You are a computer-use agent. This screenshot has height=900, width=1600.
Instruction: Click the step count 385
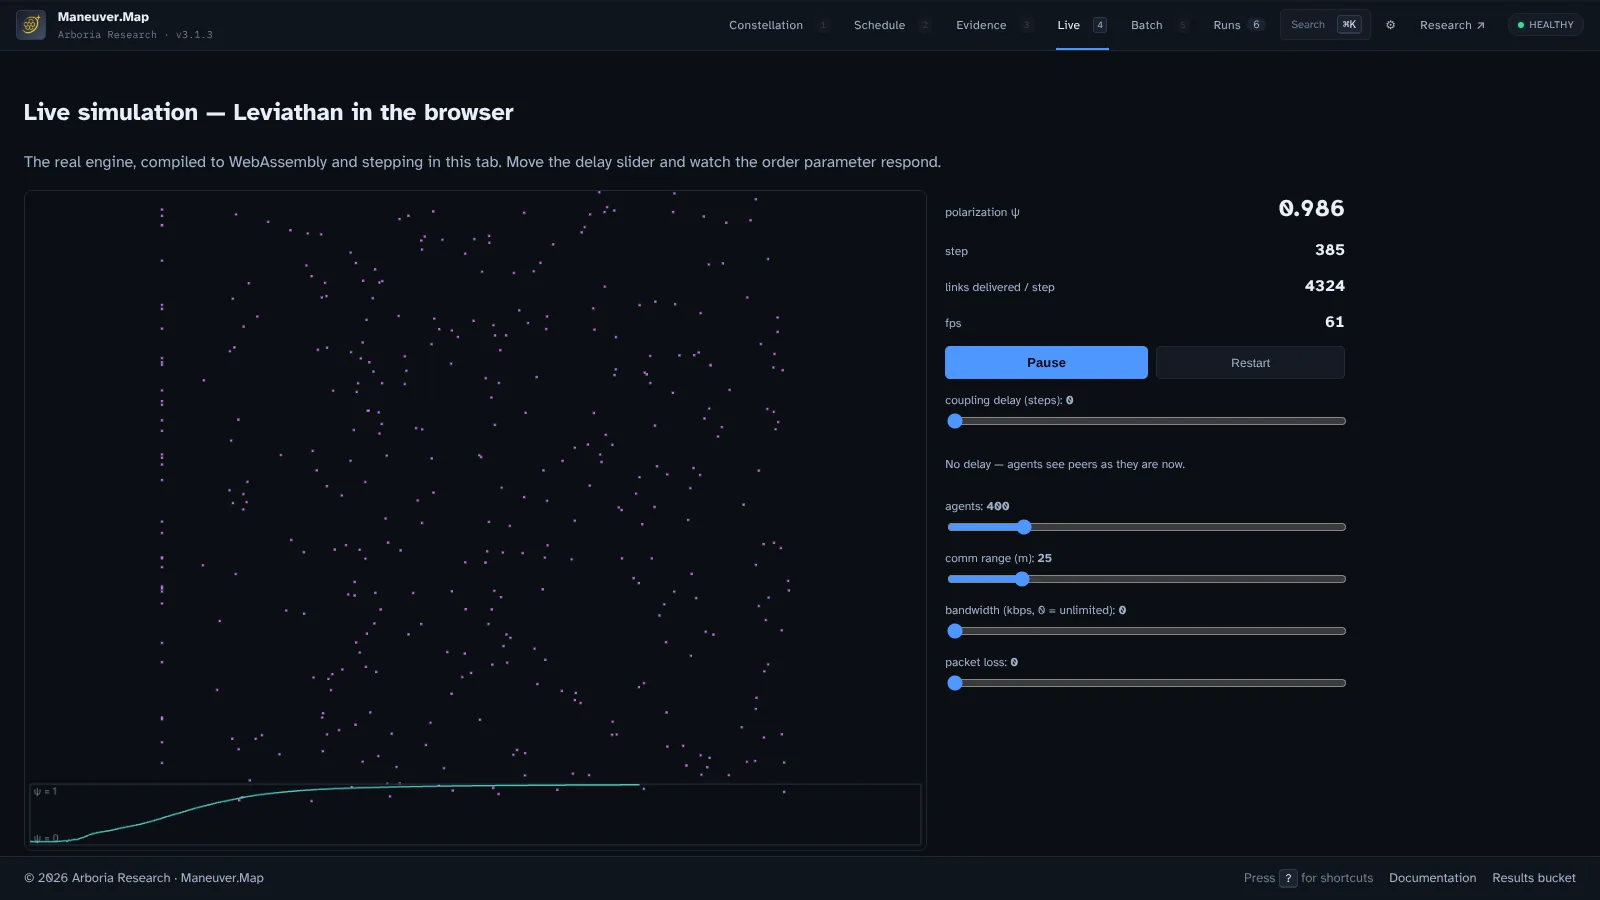click(1329, 250)
